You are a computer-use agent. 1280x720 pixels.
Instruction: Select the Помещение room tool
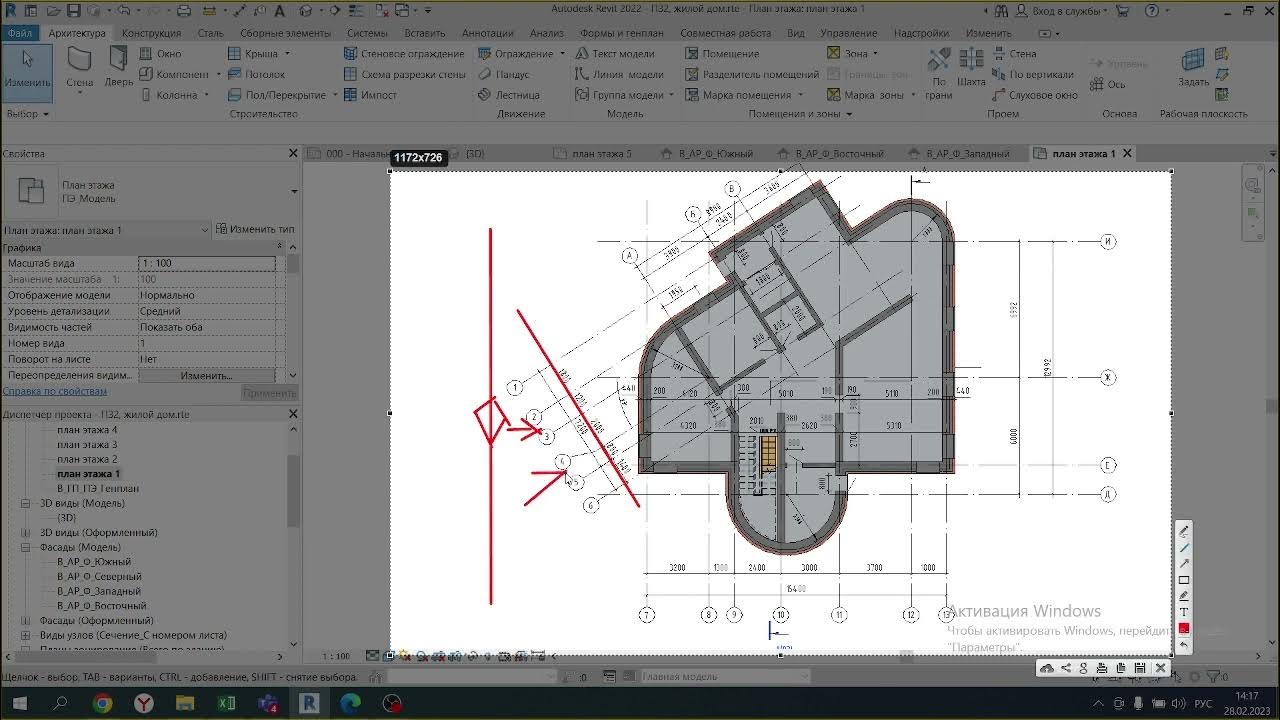coord(721,53)
